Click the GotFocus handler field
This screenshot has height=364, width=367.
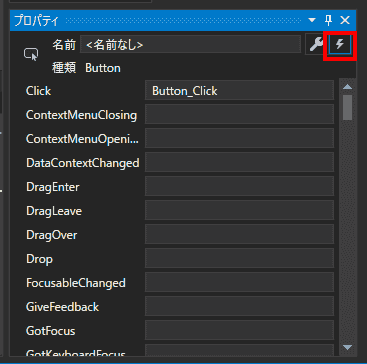(x=239, y=330)
